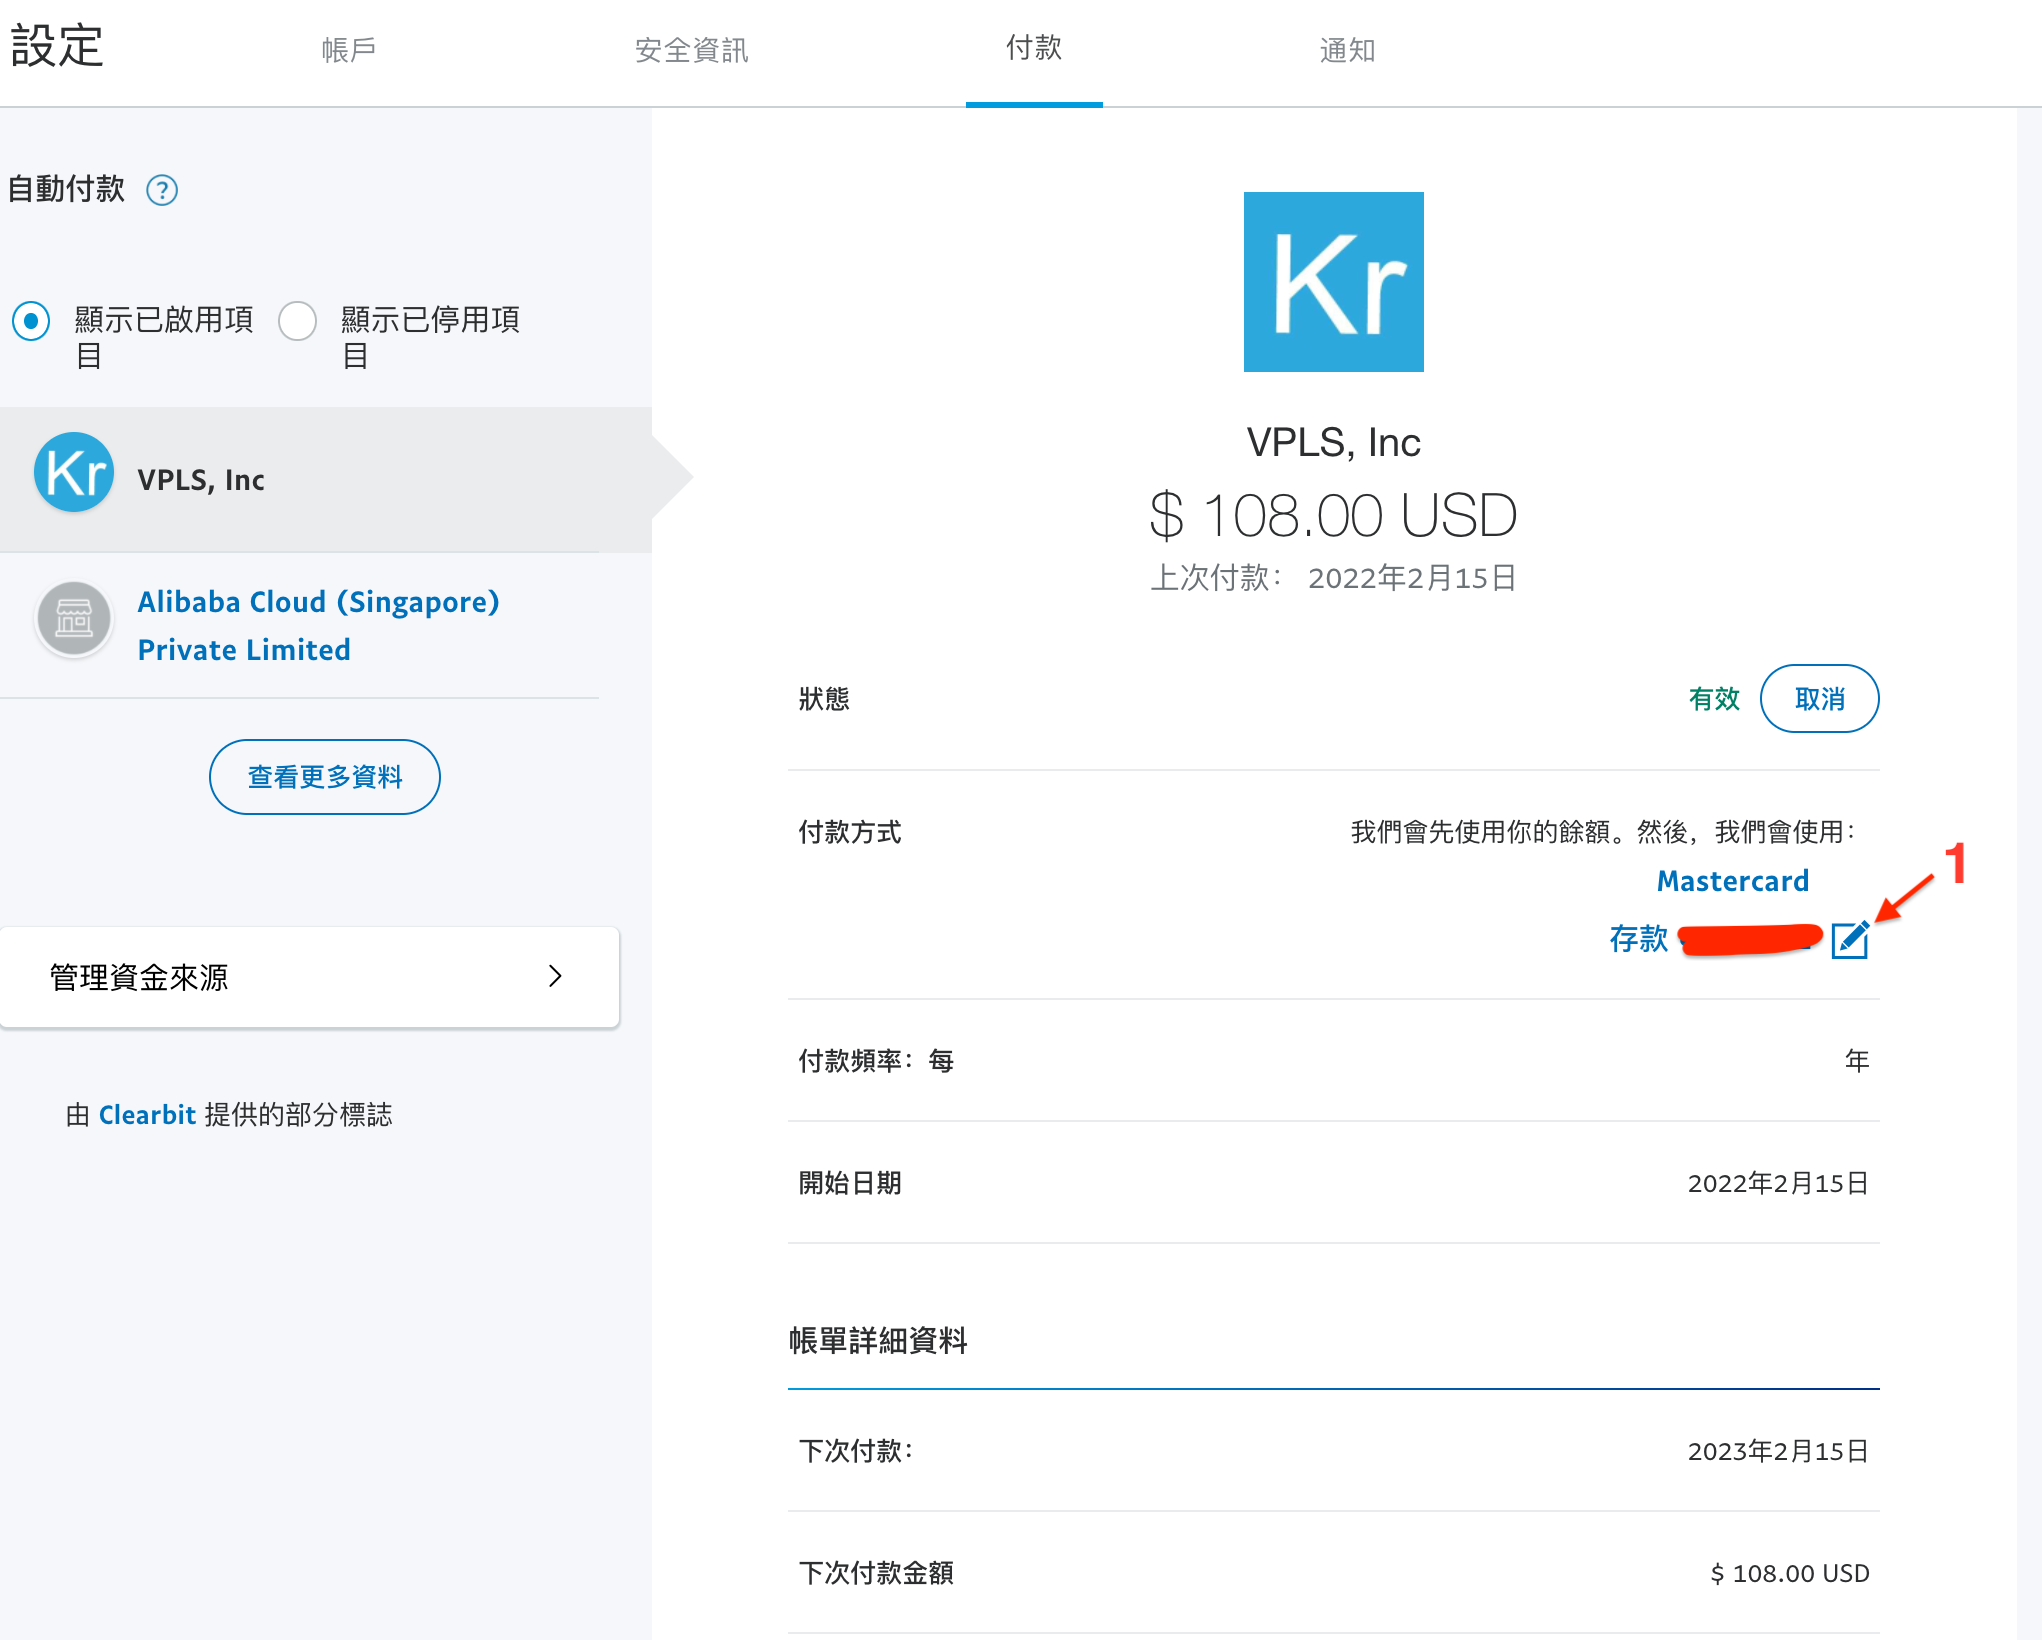
Task: Click the 開始日期 value 2022年2月15日
Action: pyautogui.click(x=1778, y=1183)
